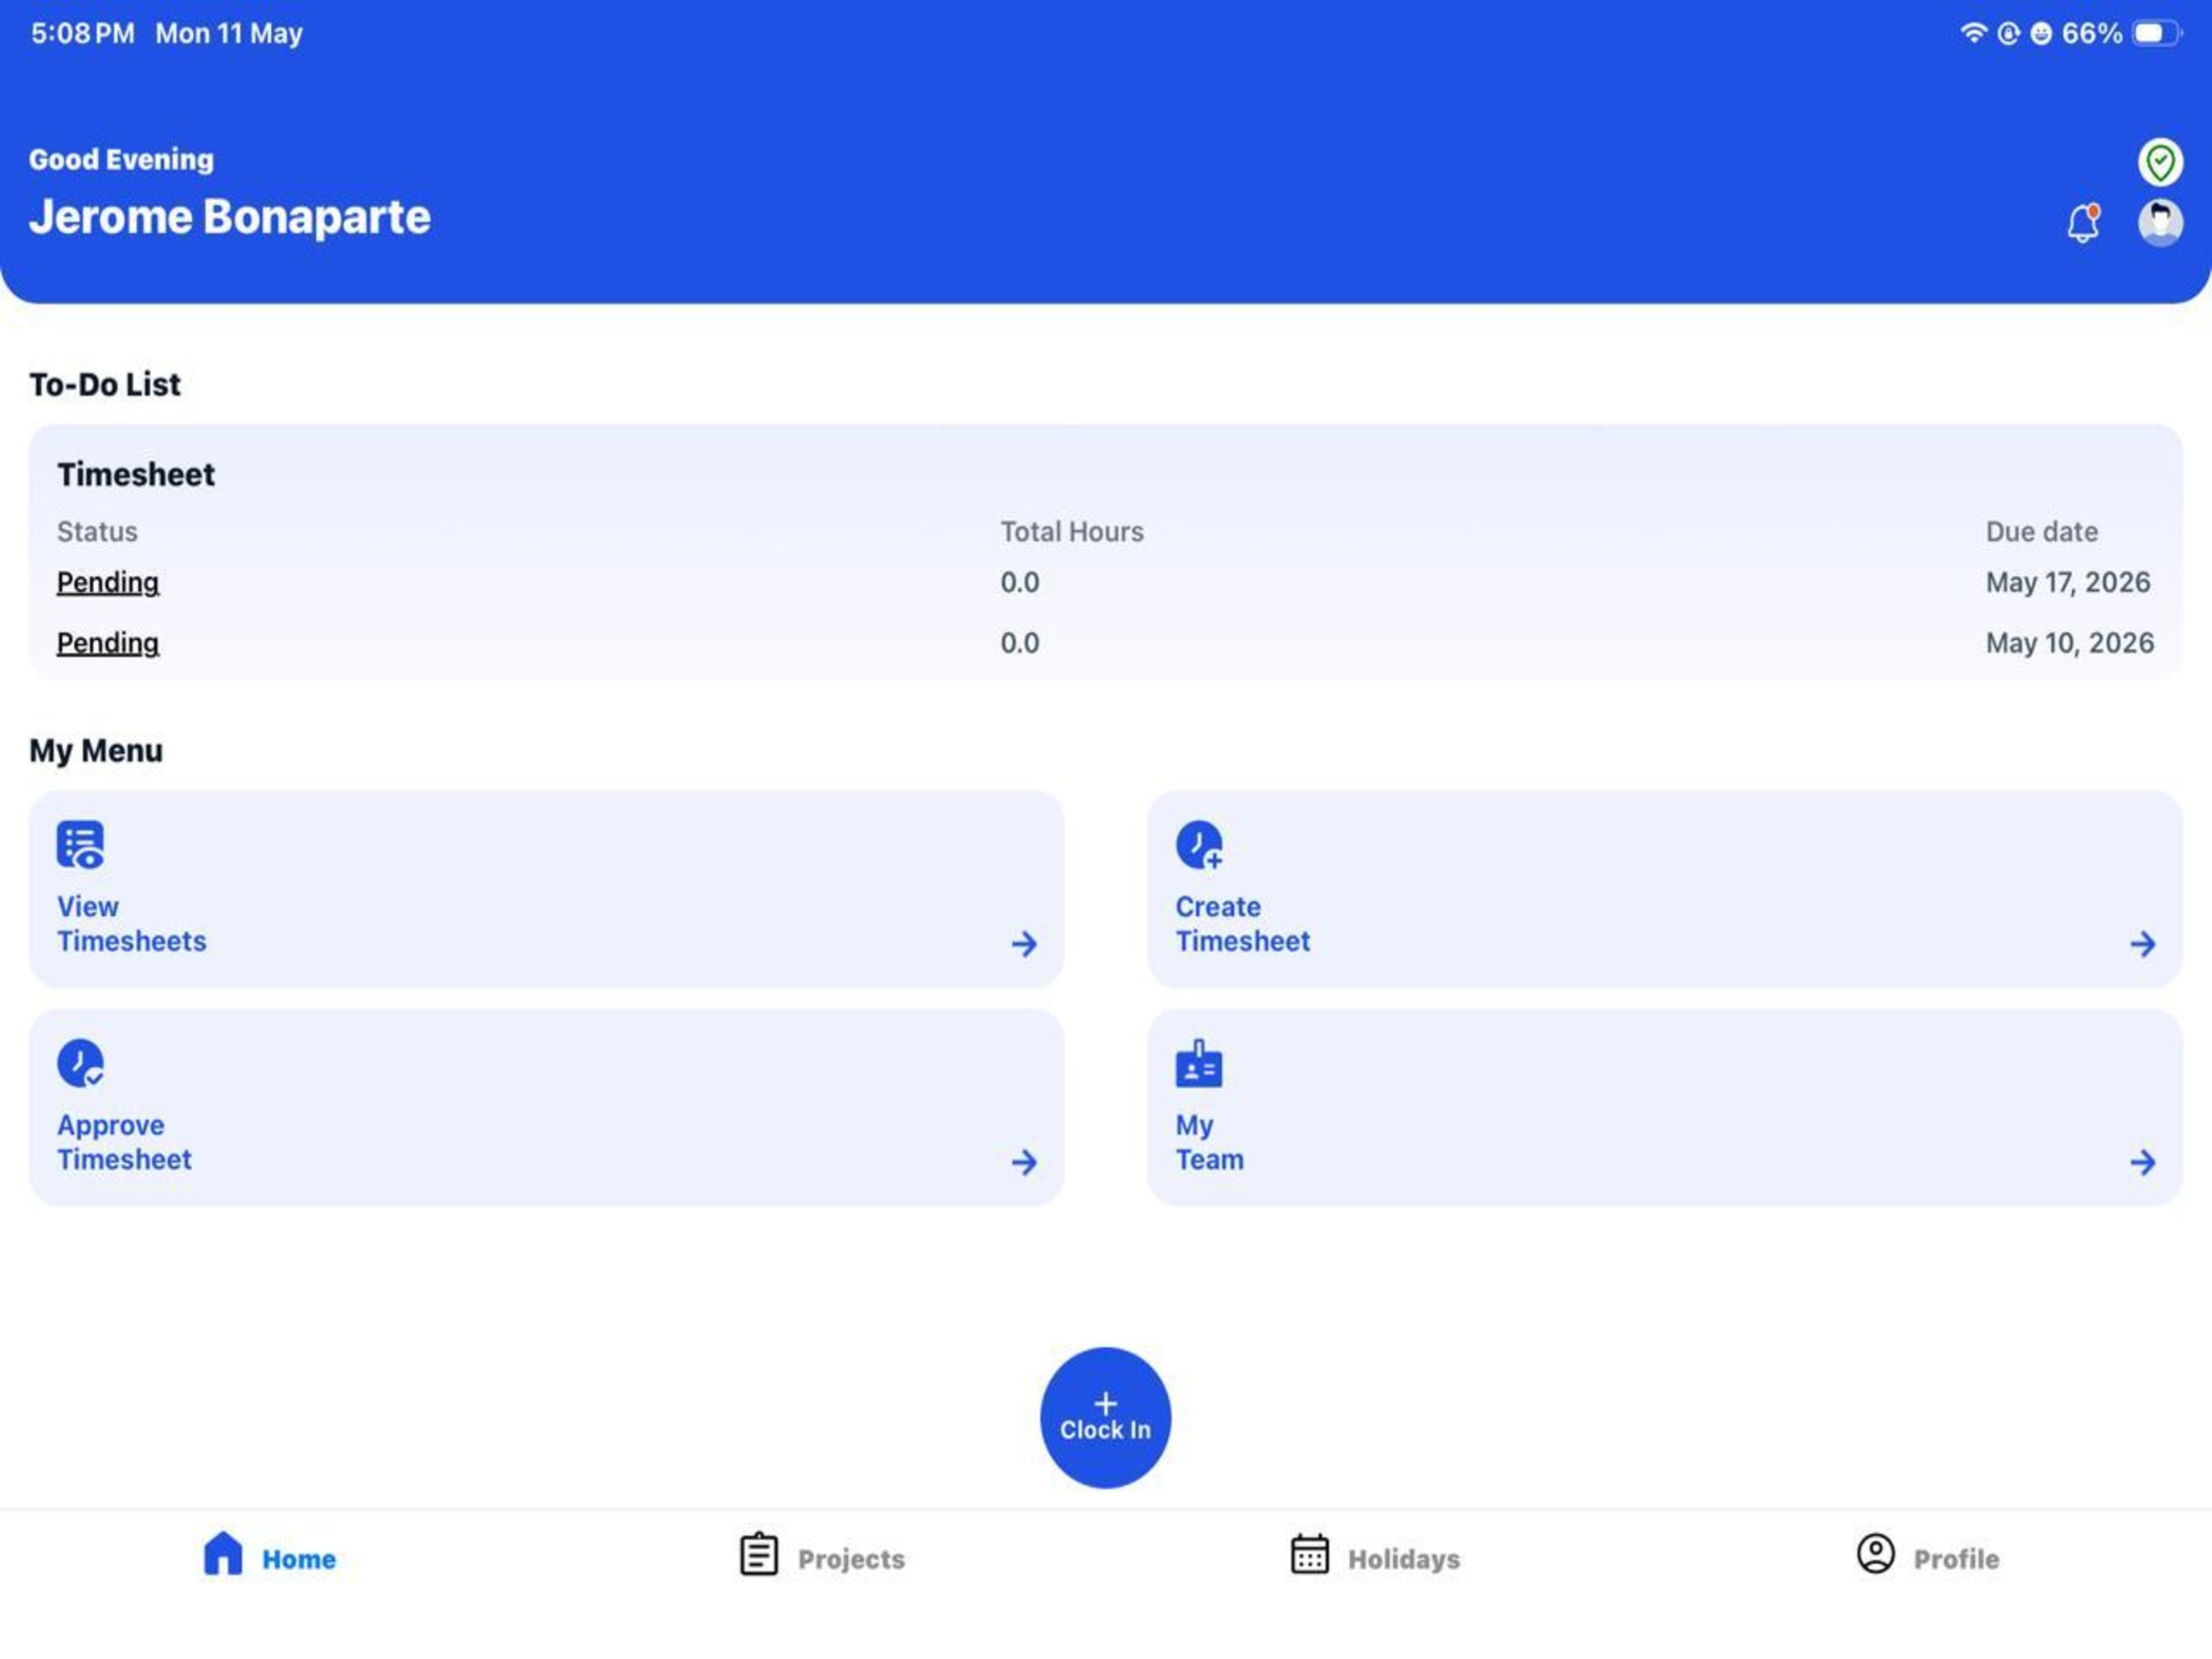The height and width of the screenshot is (1659, 2212).
Task: Click 0.0 hours in May 10 row
Action: point(1020,643)
